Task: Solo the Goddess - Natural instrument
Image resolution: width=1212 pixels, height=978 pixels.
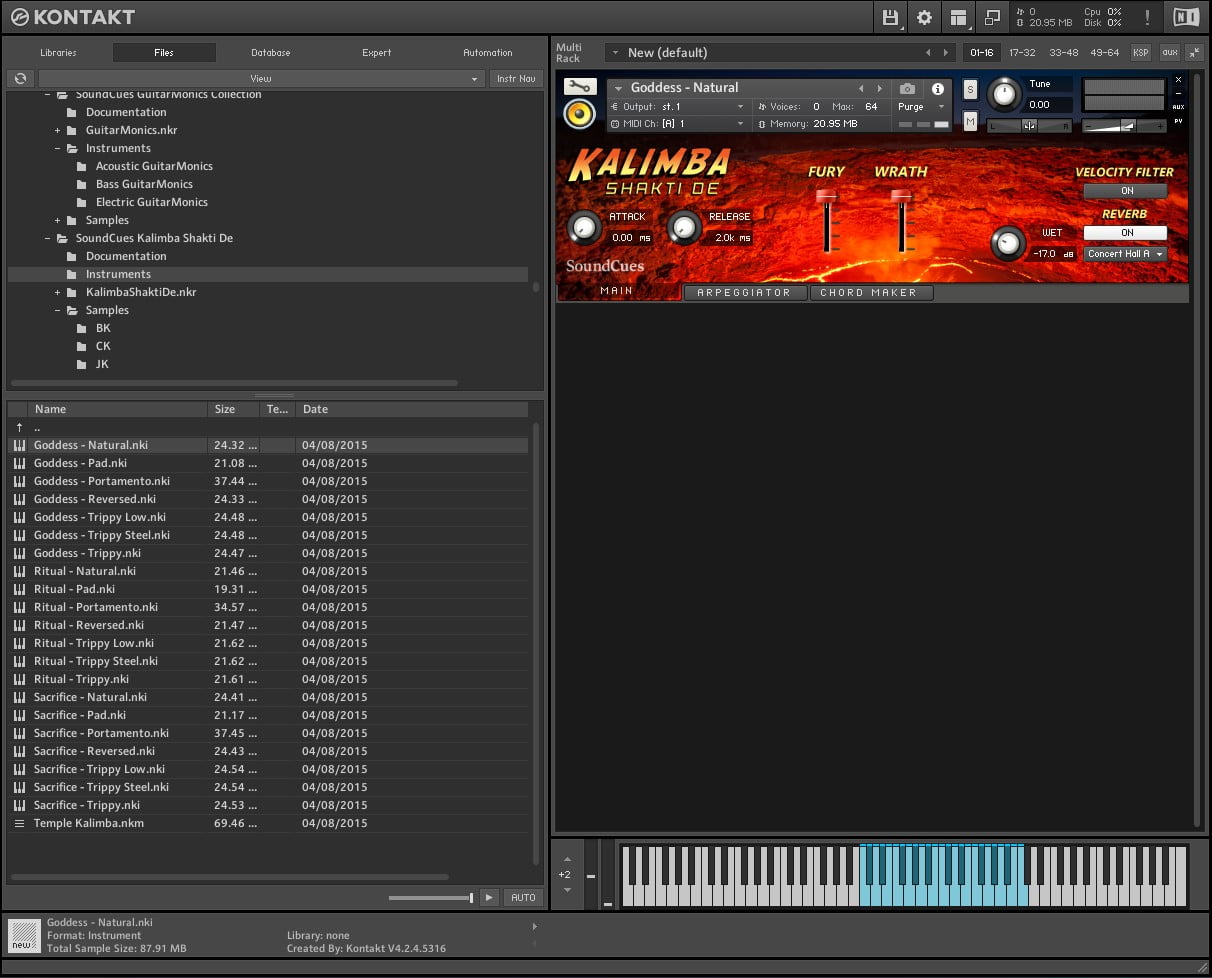Action: (970, 90)
